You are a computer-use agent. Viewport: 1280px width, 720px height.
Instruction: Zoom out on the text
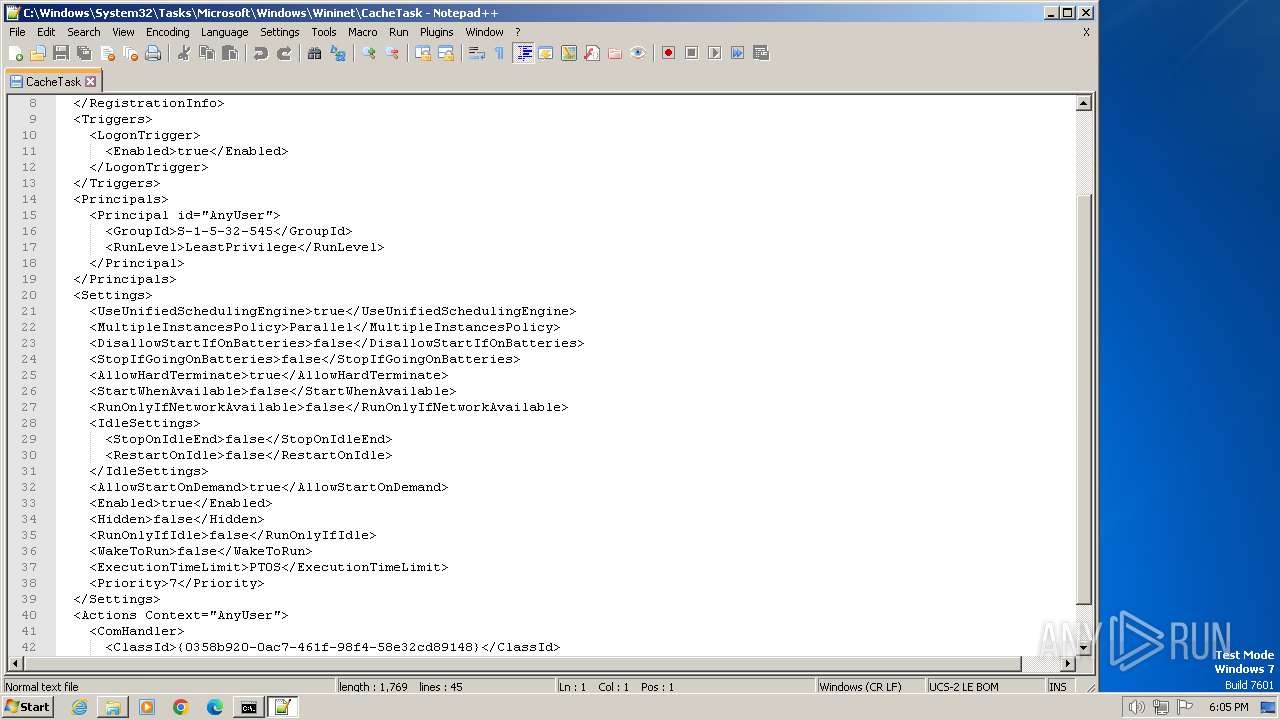click(x=391, y=53)
